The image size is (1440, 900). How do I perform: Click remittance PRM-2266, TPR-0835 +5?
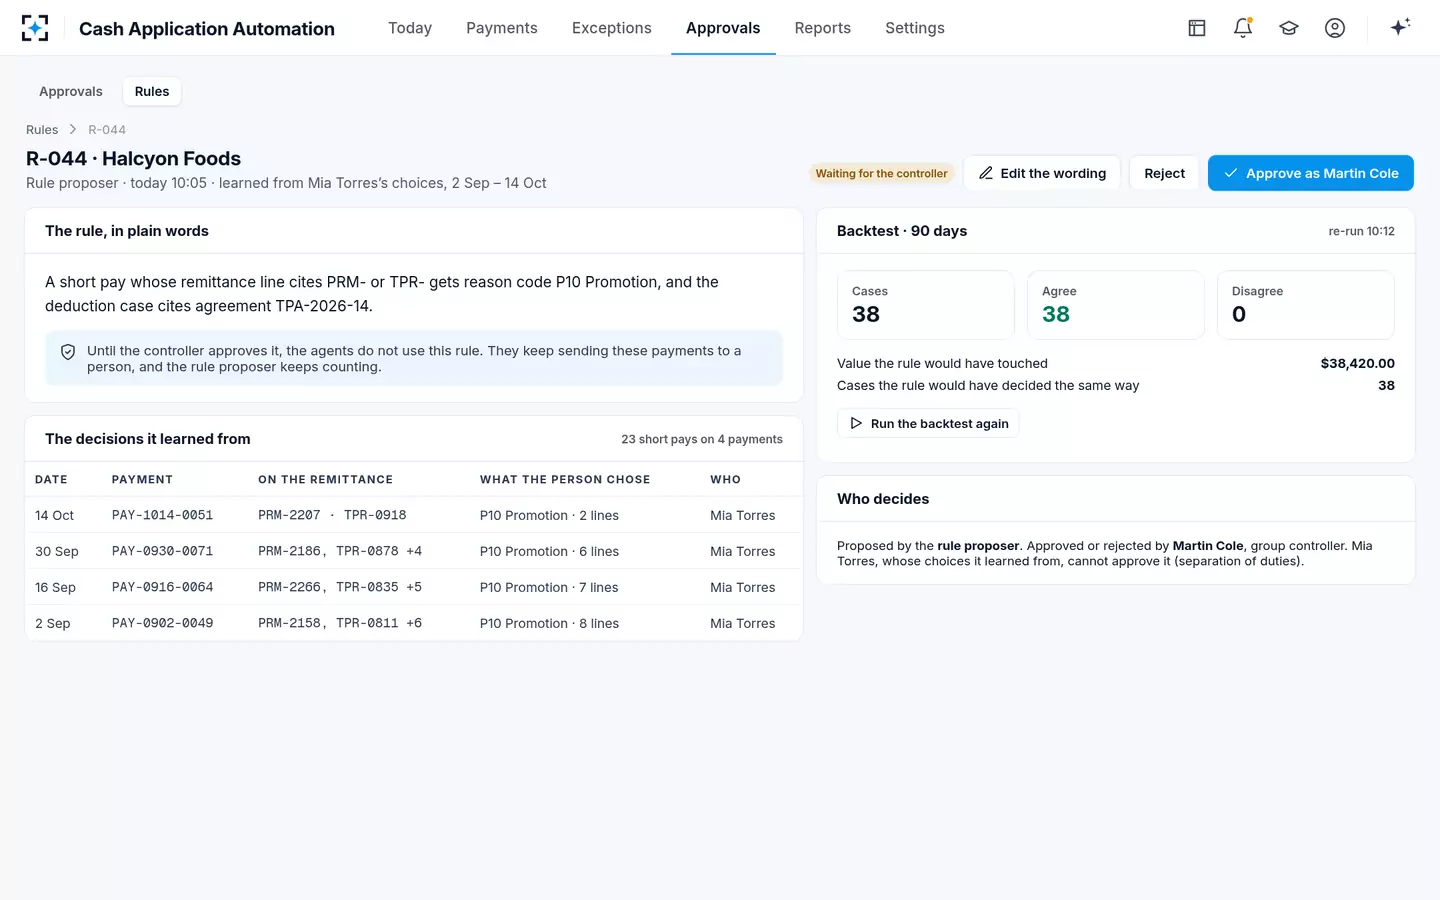(x=340, y=587)
